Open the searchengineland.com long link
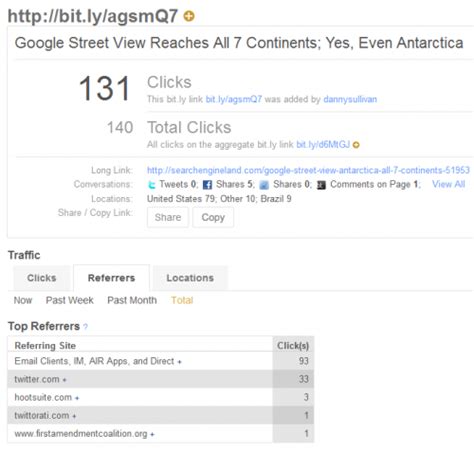This screenshot has width=474, height=452. coord(308,170)
